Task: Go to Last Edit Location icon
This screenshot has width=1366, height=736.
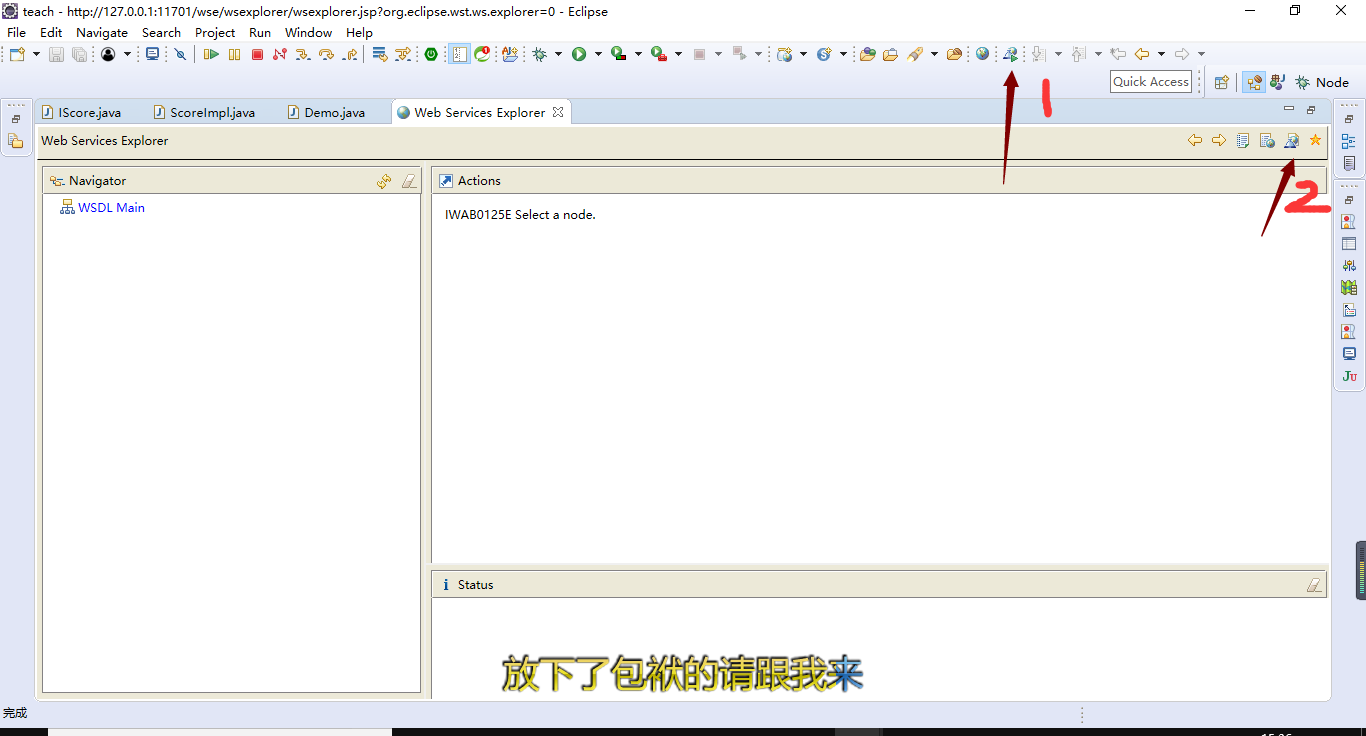Action: [1118, 54]
